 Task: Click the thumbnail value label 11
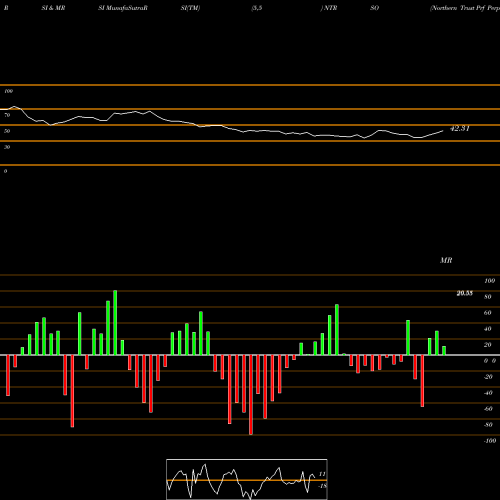pos(322,474)
